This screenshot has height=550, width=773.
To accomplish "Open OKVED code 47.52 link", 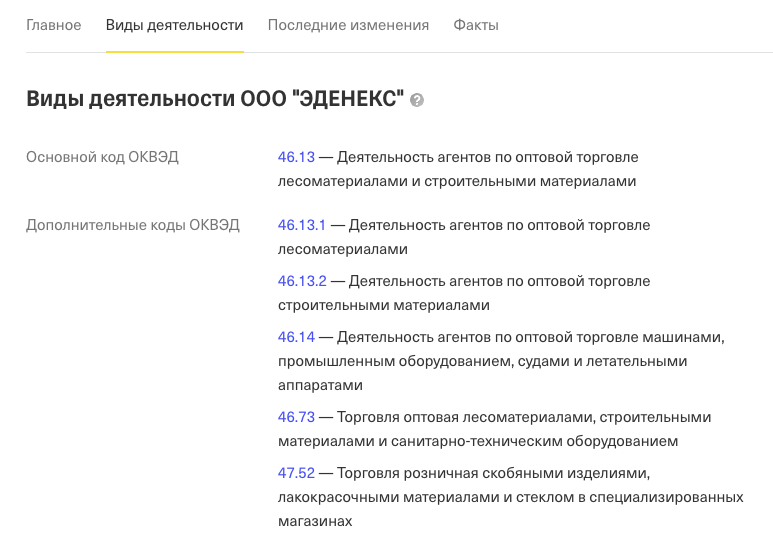I will pyautogui.click(x=296, y=473).
